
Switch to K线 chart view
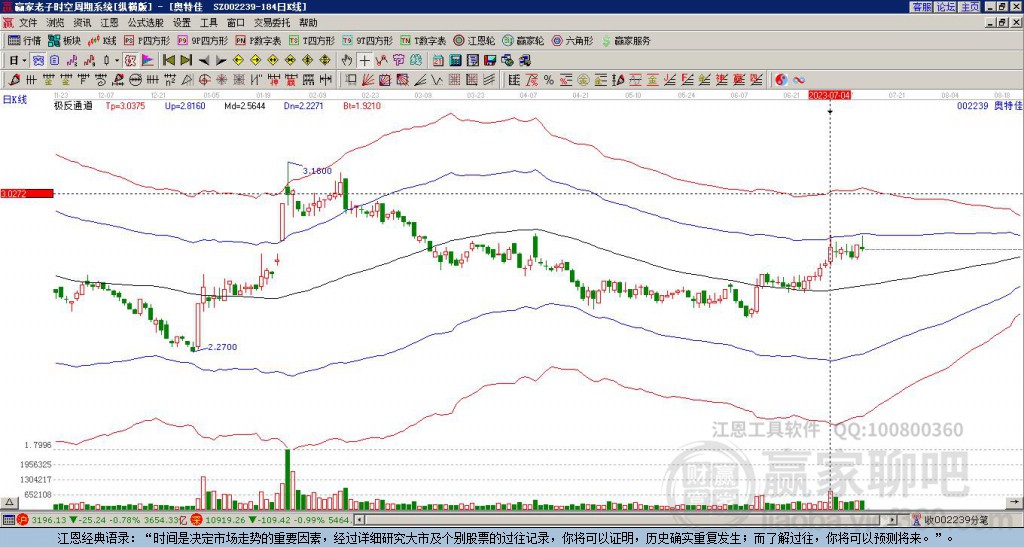(x=103, y=40)
